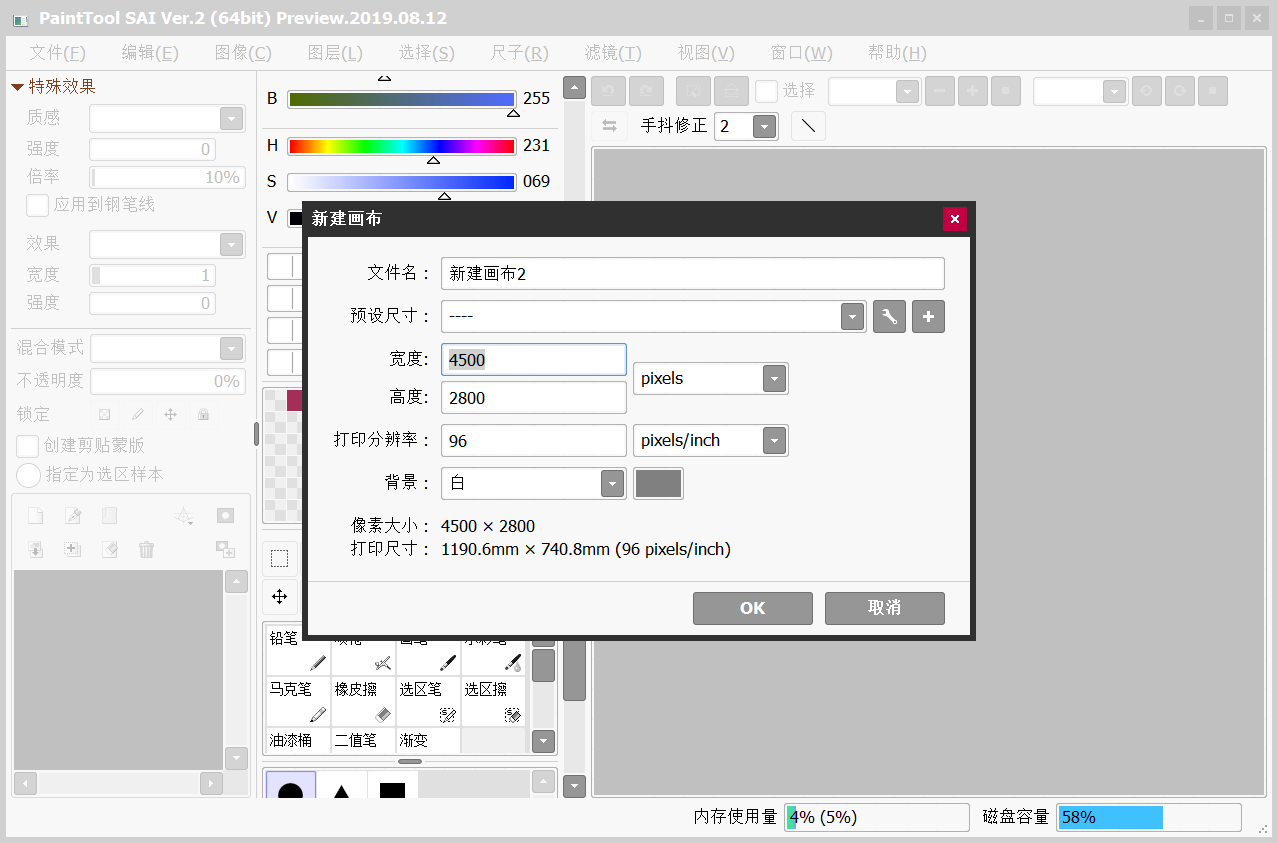Add a new size preset with the plus icon
This screenshot has width=1278, height=843.
(928, 317)
